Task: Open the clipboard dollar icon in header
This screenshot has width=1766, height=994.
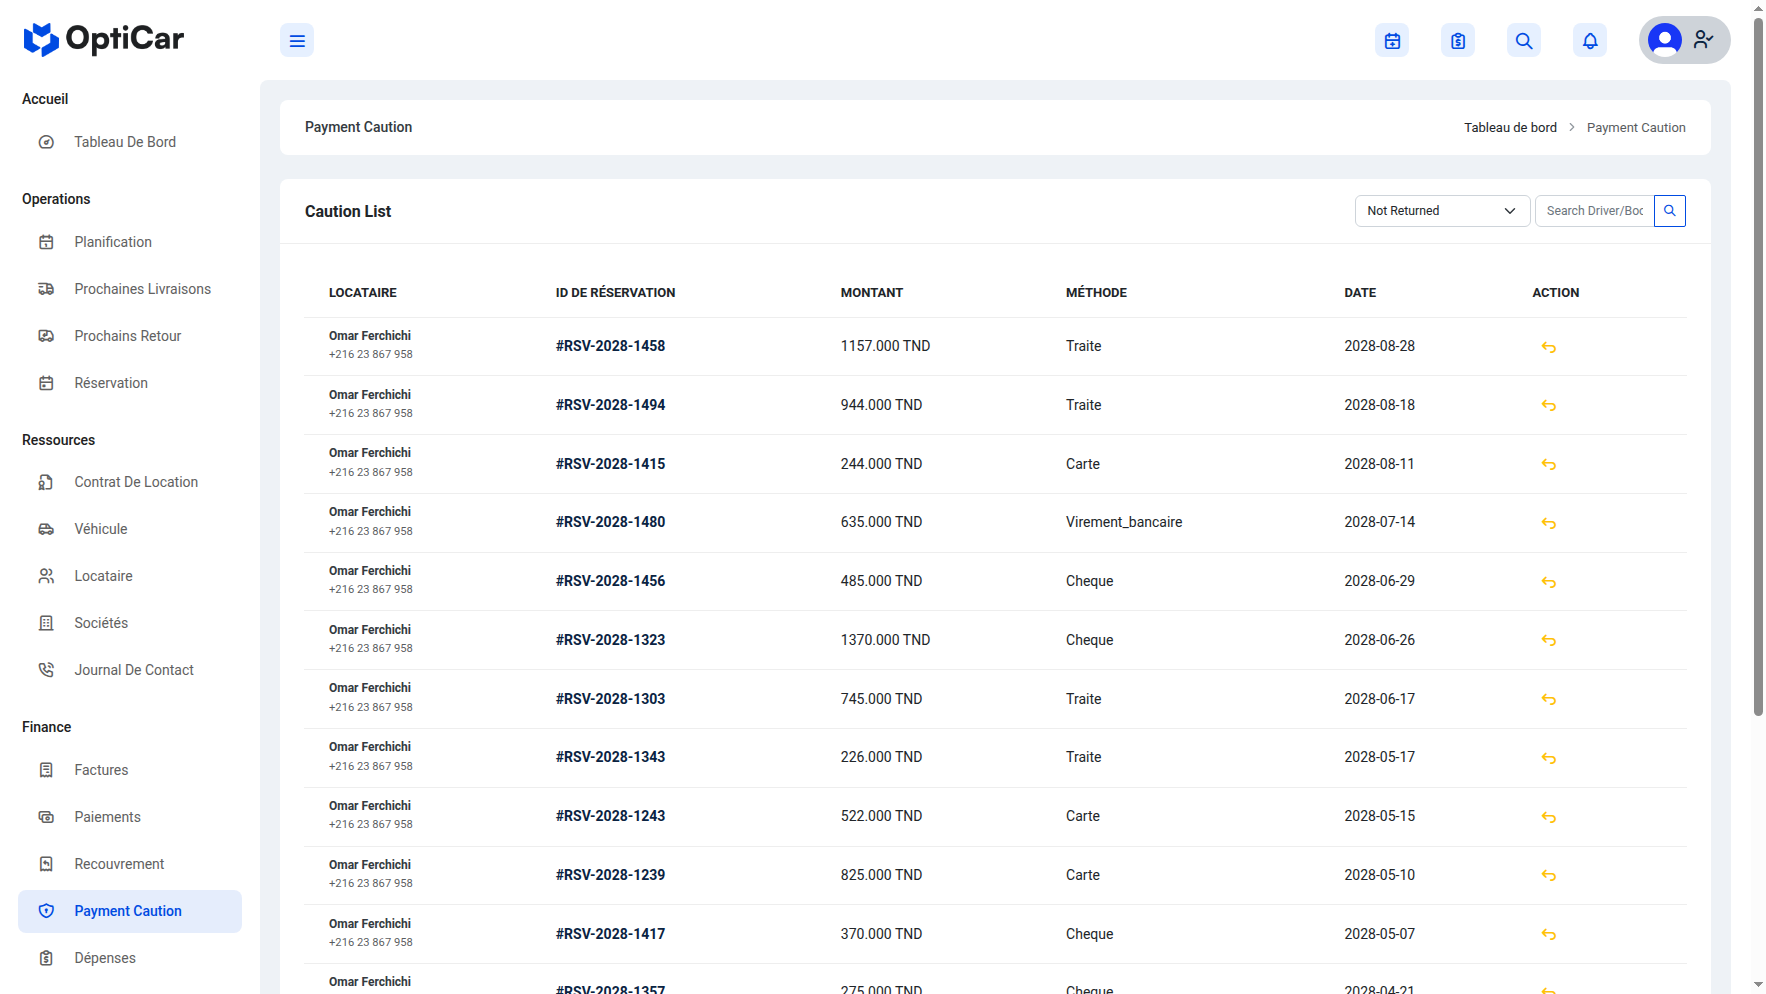Action: pos(1458,41)
